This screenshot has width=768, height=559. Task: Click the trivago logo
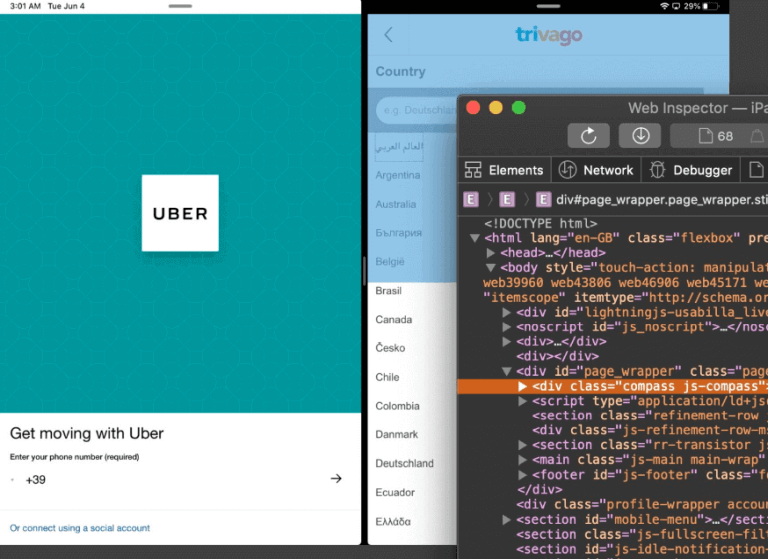pyautogui.click(x=549, y=35)
